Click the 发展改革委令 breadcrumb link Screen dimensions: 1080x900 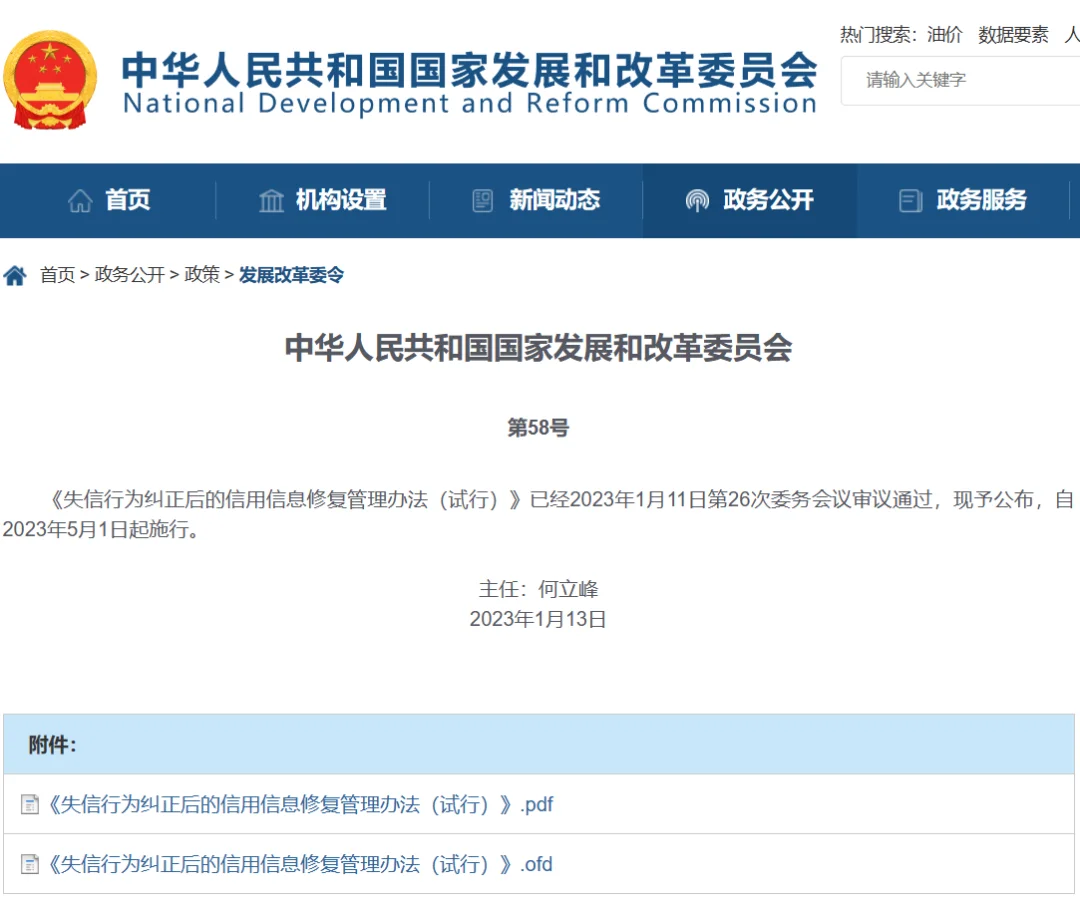pyautogui.click(x=291, y=275)
